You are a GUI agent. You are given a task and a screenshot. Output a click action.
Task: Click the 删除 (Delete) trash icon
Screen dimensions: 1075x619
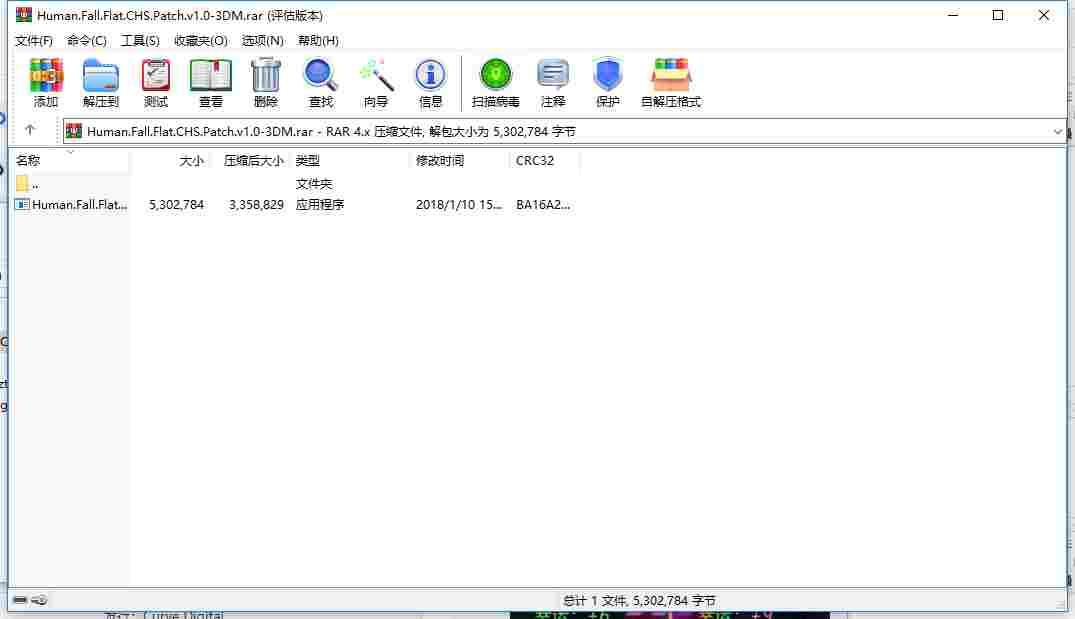coord(265,82)
